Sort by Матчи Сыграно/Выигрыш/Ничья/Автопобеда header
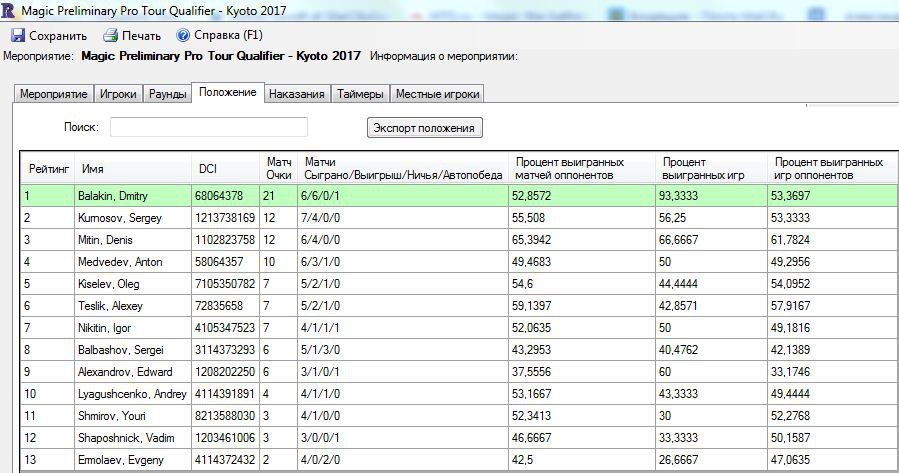 (x=402, y=169)
